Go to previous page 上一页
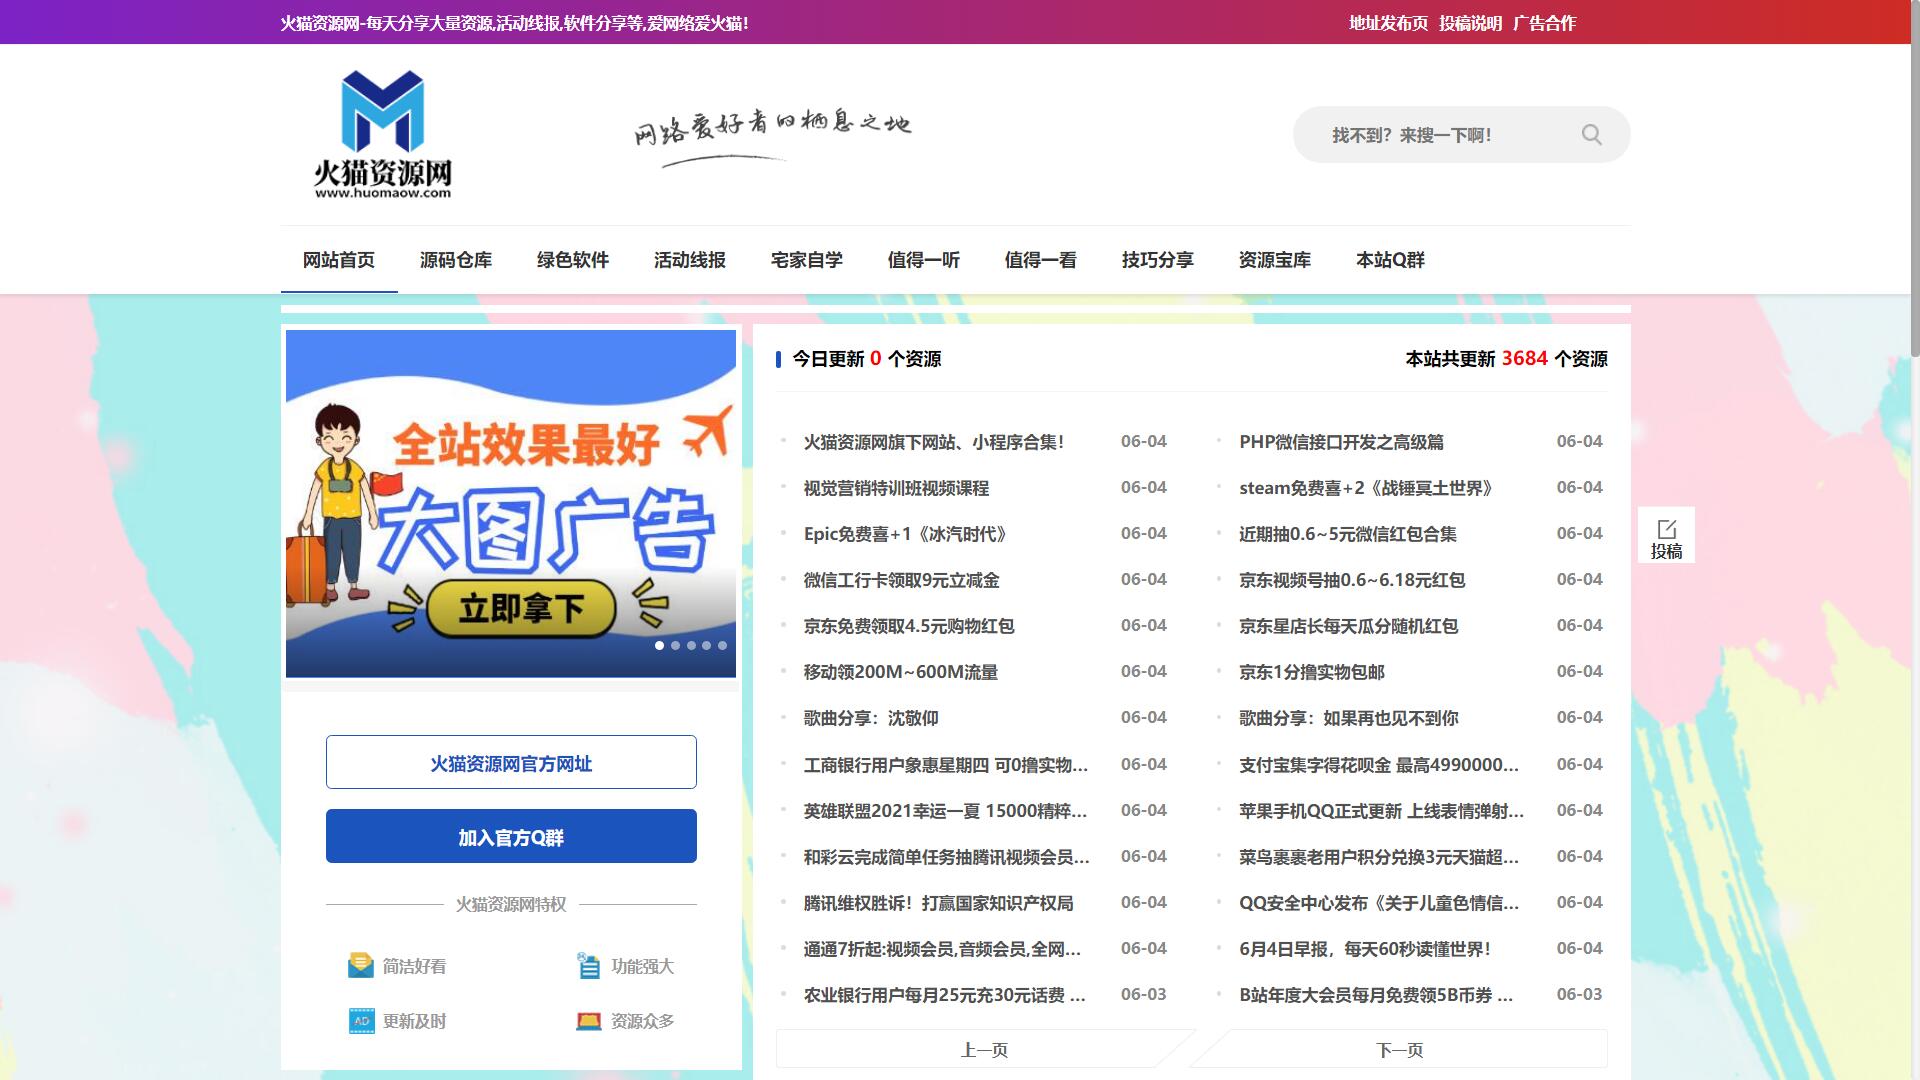Viewport: 1920px width, 1080px height. tap(984, 1050)
